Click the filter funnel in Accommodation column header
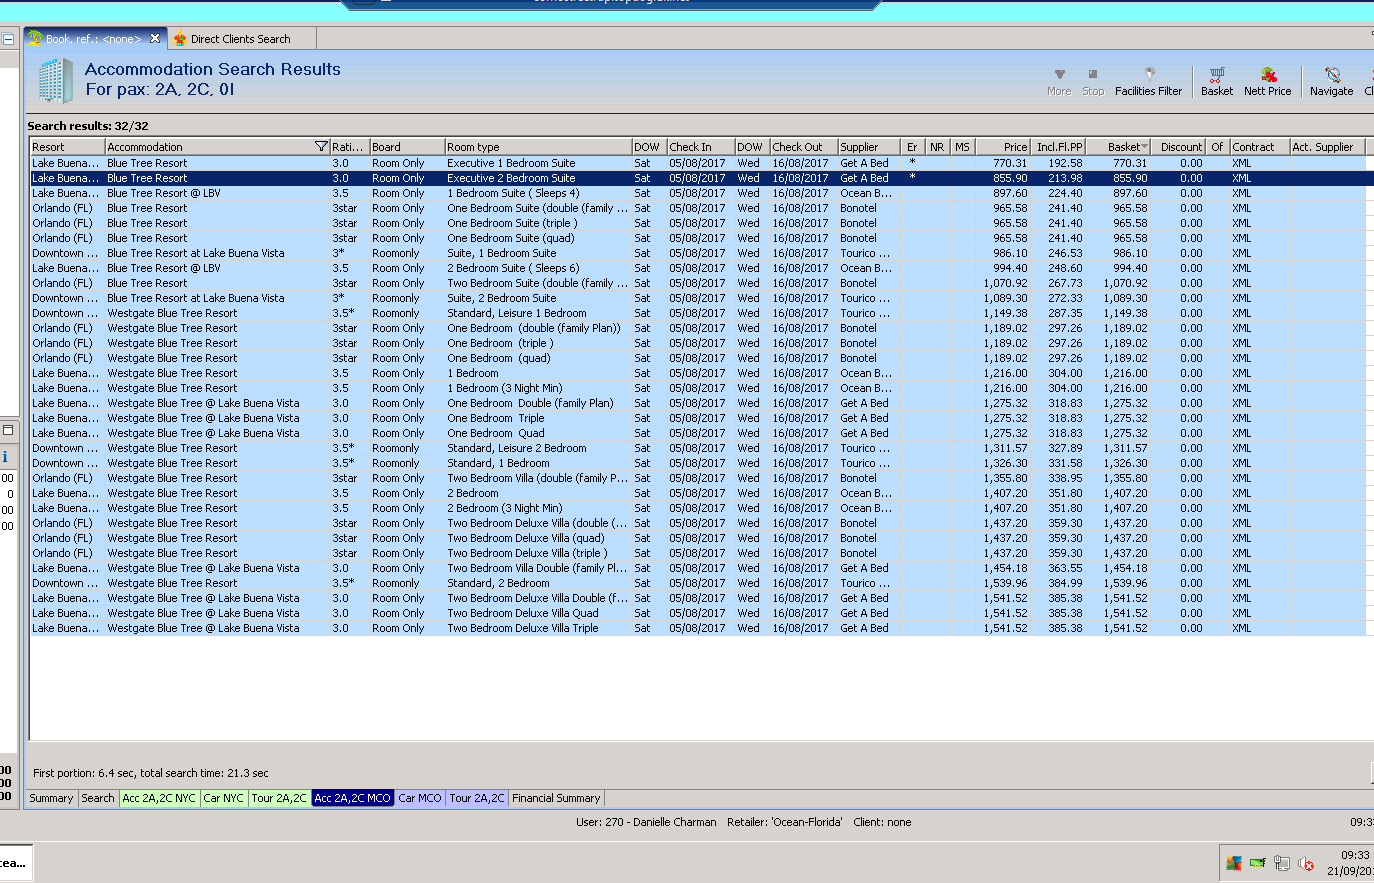This screenshot has height=883, width=1374. click(321, 147)
